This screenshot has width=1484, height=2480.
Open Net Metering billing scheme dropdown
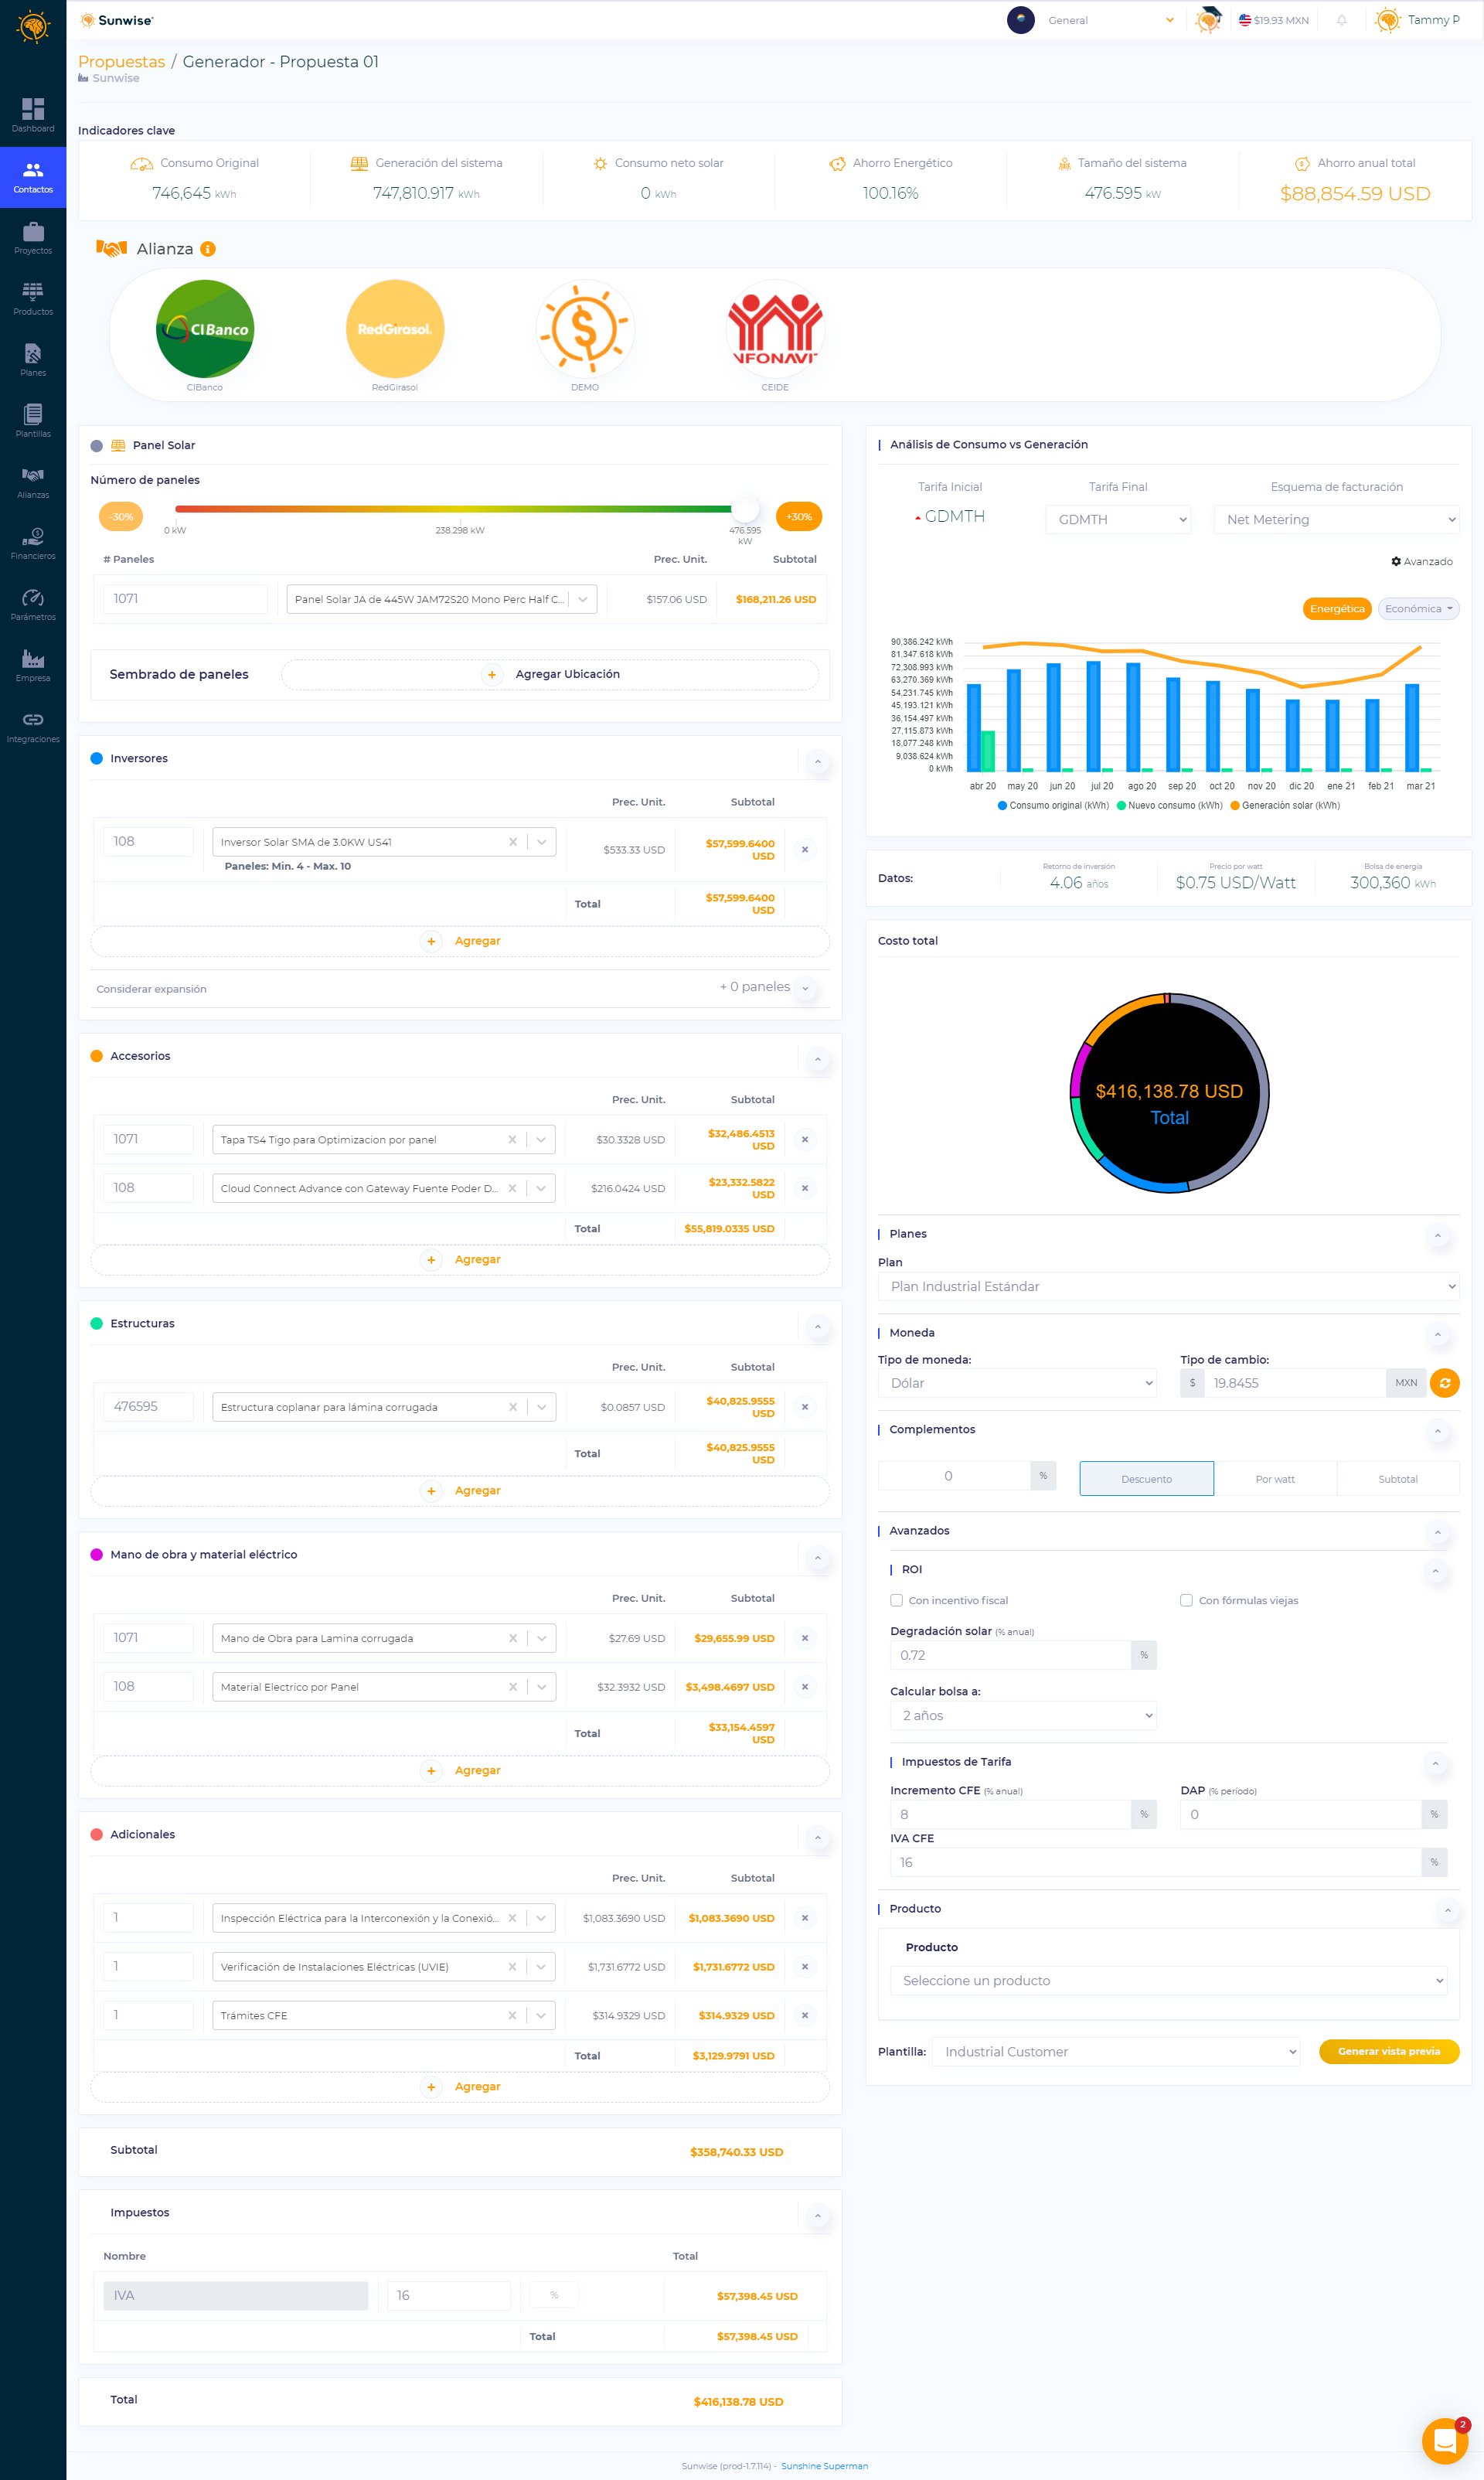[x=1336, y=519]
